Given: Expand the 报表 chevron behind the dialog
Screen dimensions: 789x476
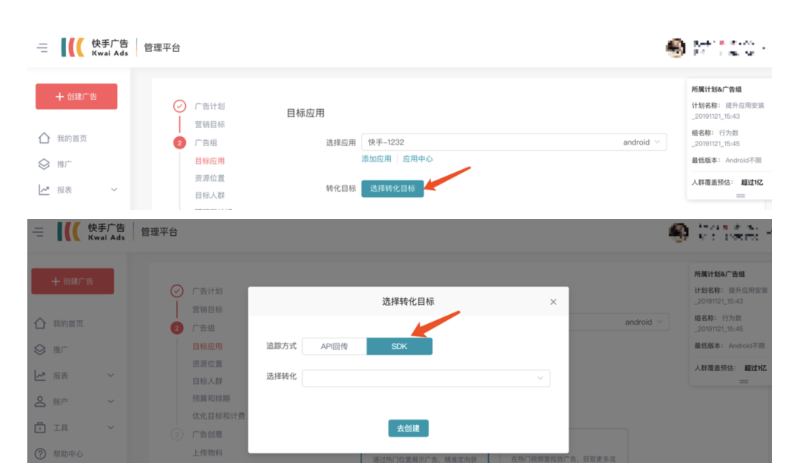Looking at the screenshot, I should [x=111, y=375].
